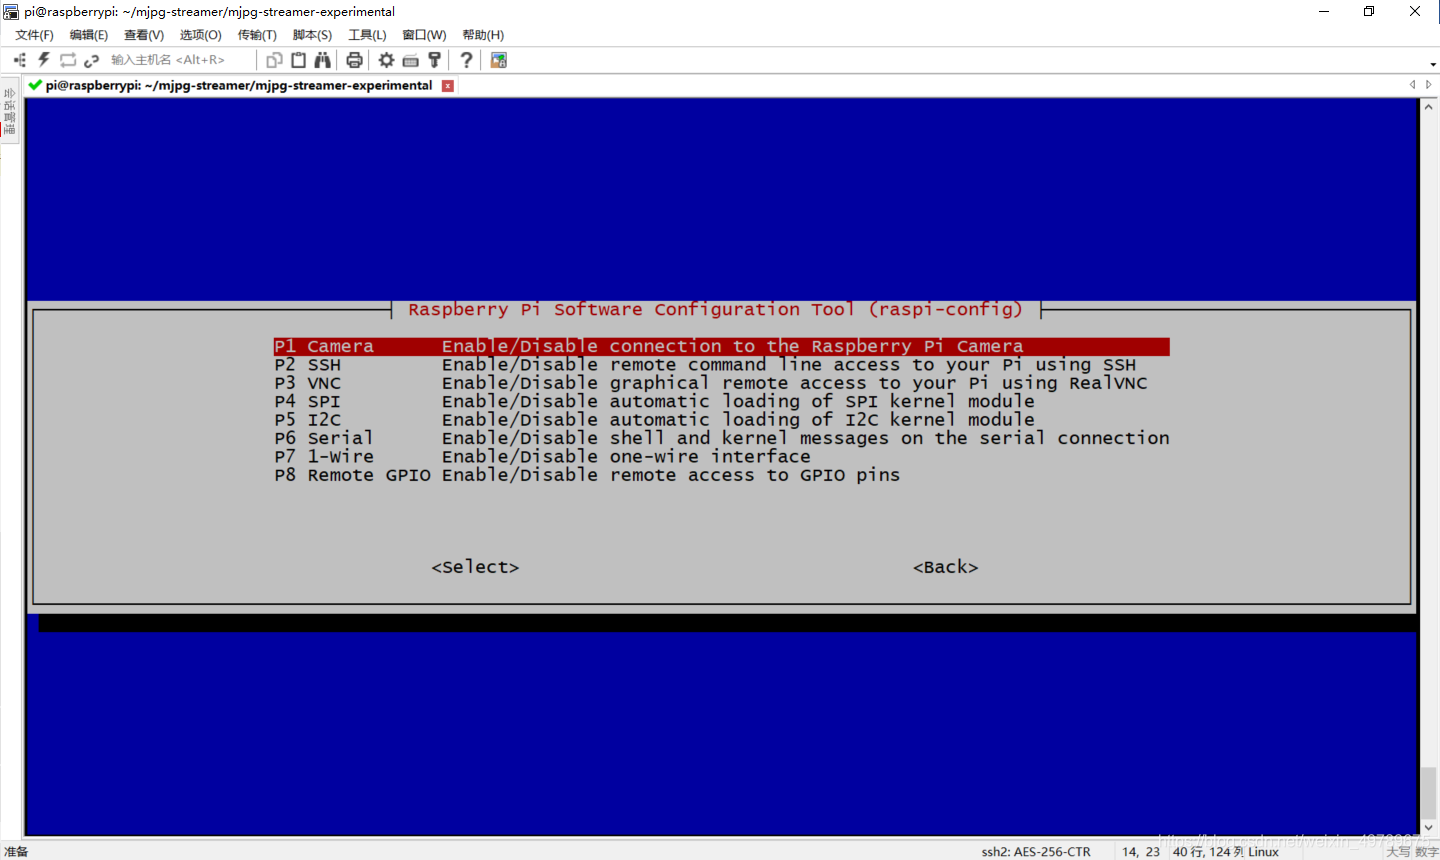Click the keymap editor keyboard icon
Image resolution: width=1440 pixels, height=860 pixels.
click(410, 60)
